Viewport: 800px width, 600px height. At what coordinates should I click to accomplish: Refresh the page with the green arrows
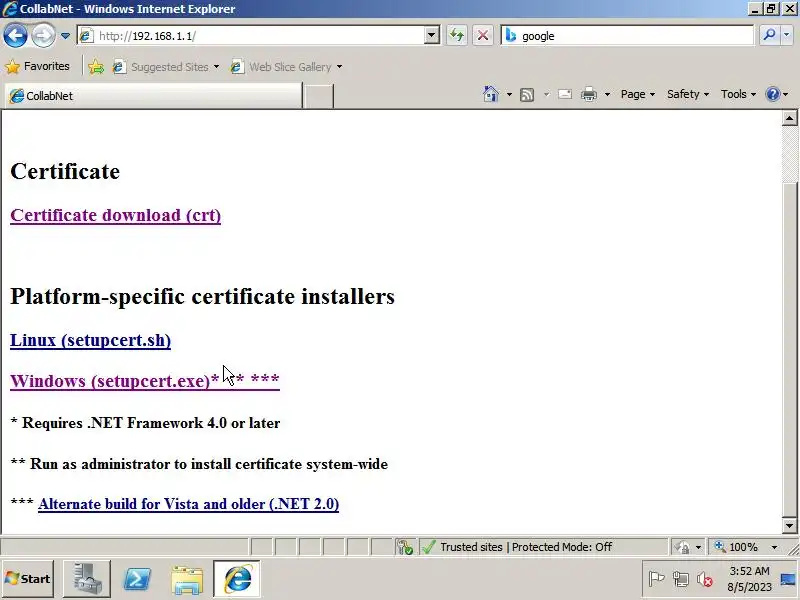click(457, 36)
